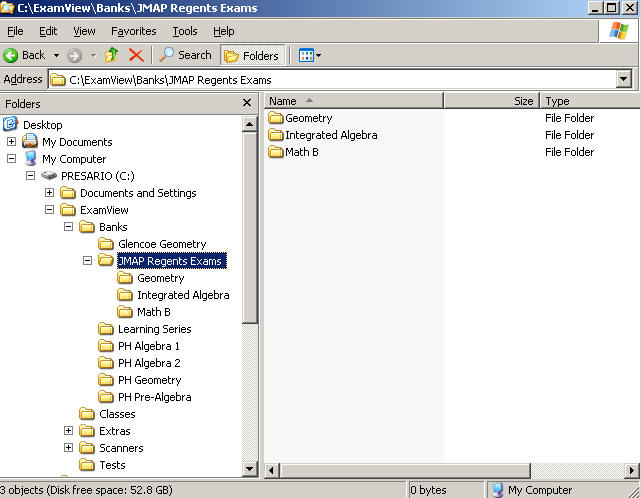Open the File menu
The width and height of the screenshot is (641, 498).
[15, 31]
